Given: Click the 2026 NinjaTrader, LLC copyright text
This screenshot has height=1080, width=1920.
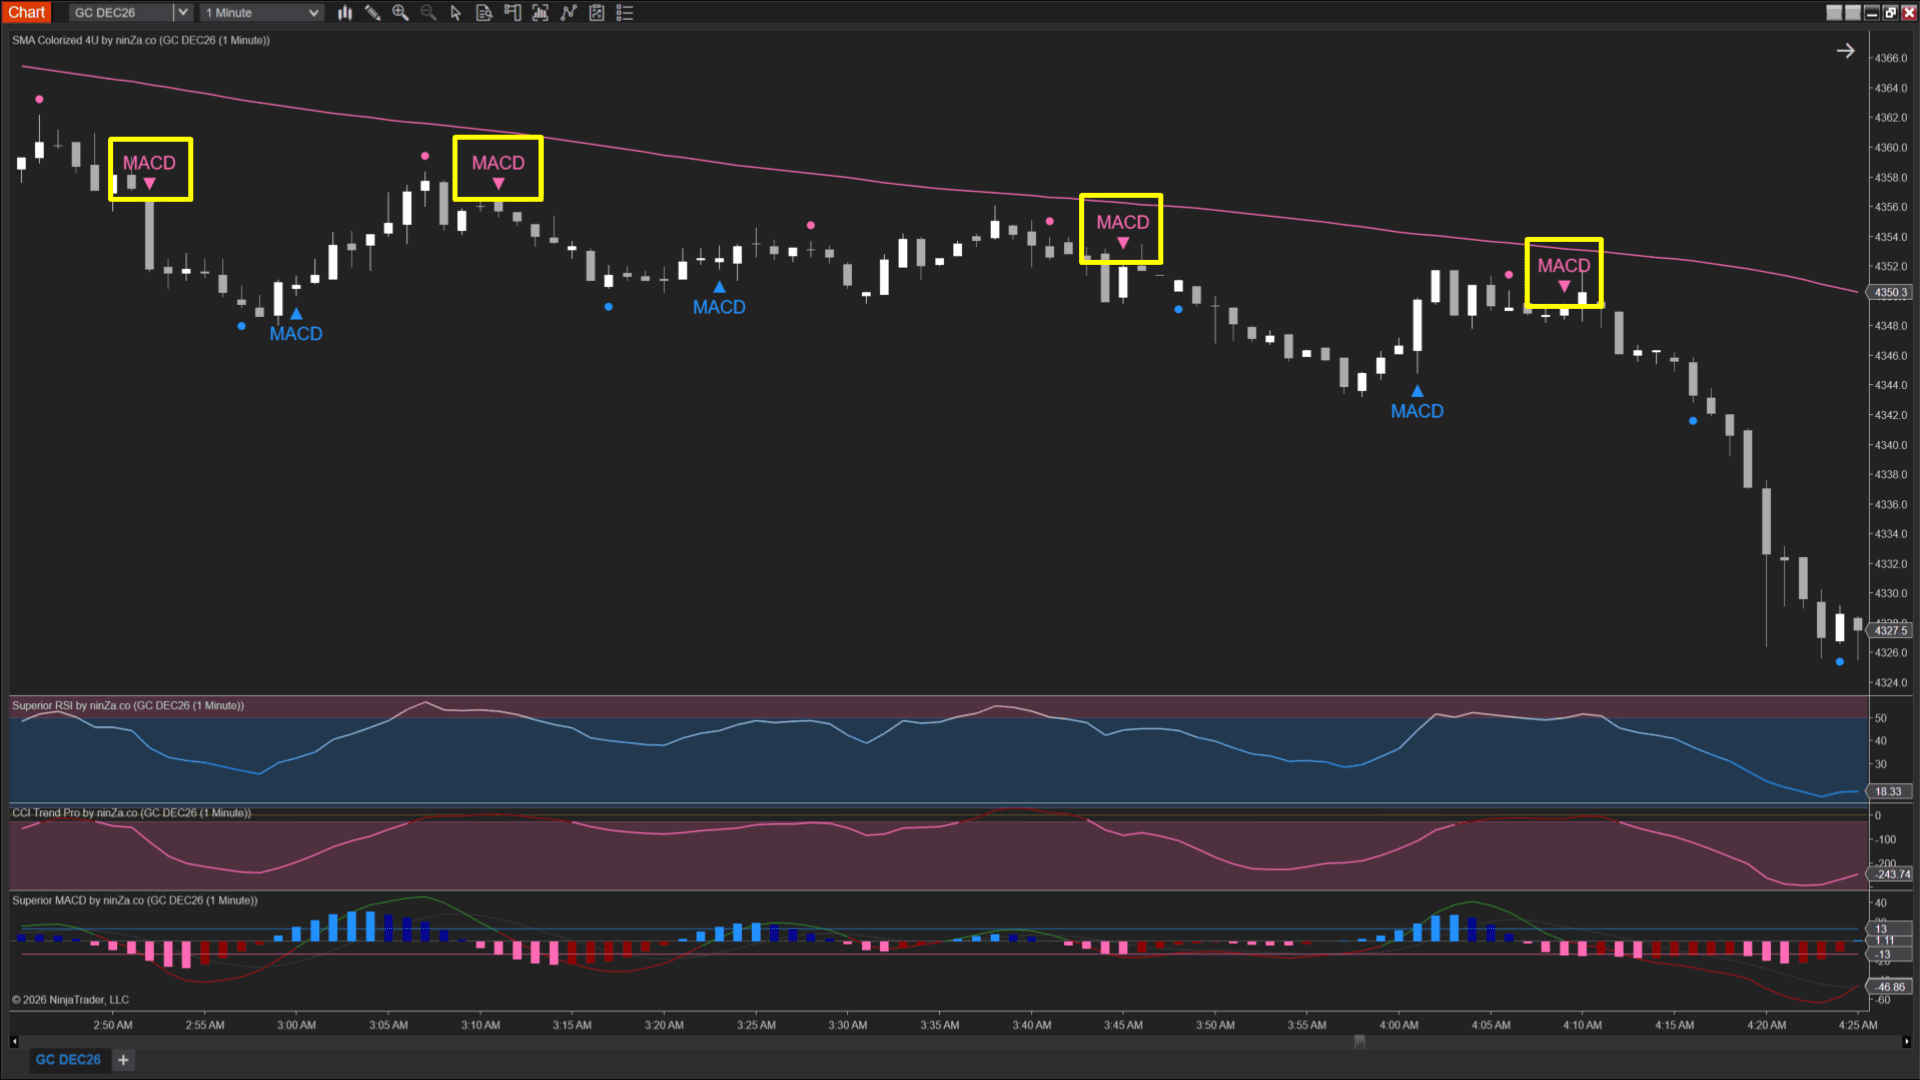Looking at the screenshot, I should (x=70, y=1000).
